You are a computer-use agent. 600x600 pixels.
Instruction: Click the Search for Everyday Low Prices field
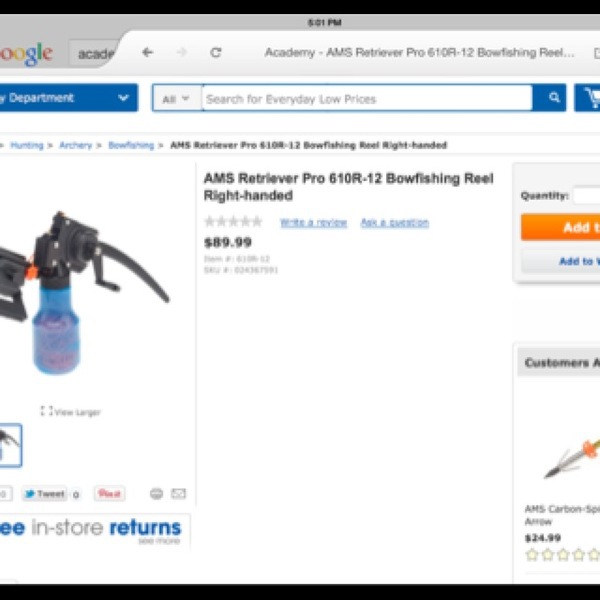tap(367, 99)
